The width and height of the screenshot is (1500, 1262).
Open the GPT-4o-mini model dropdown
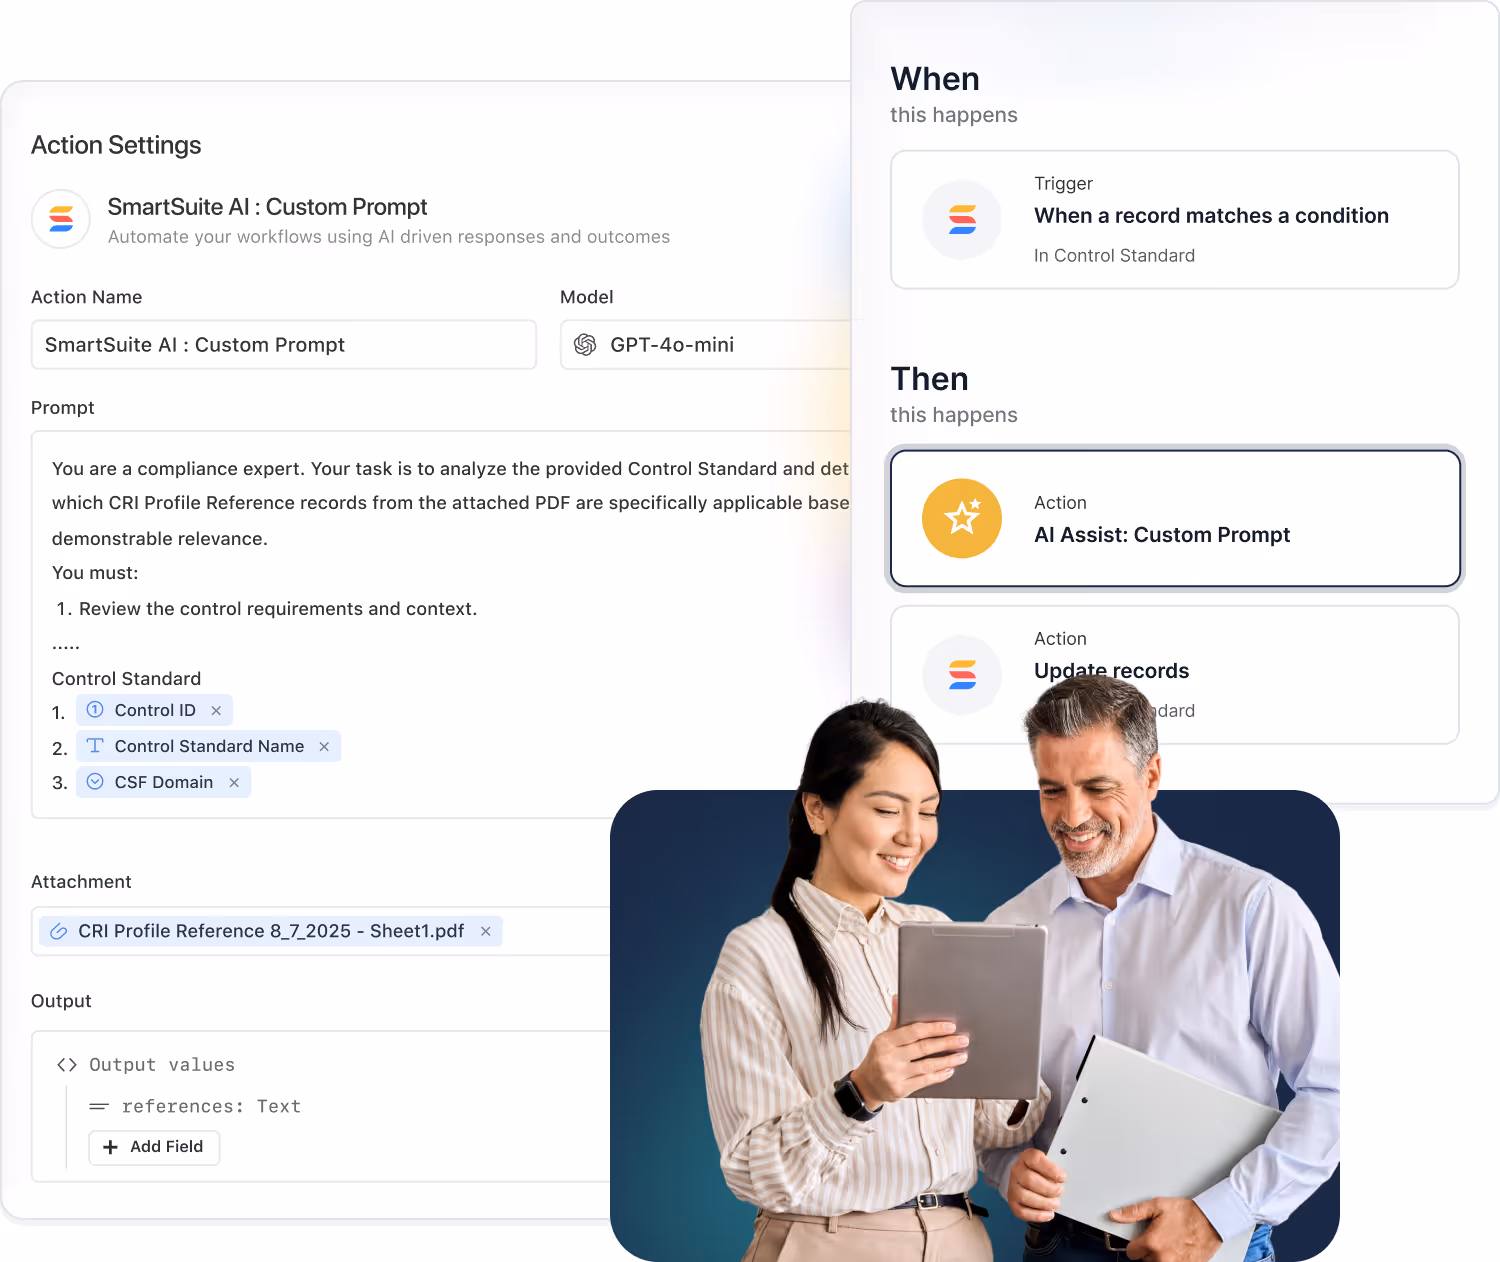tap(706, 345)
